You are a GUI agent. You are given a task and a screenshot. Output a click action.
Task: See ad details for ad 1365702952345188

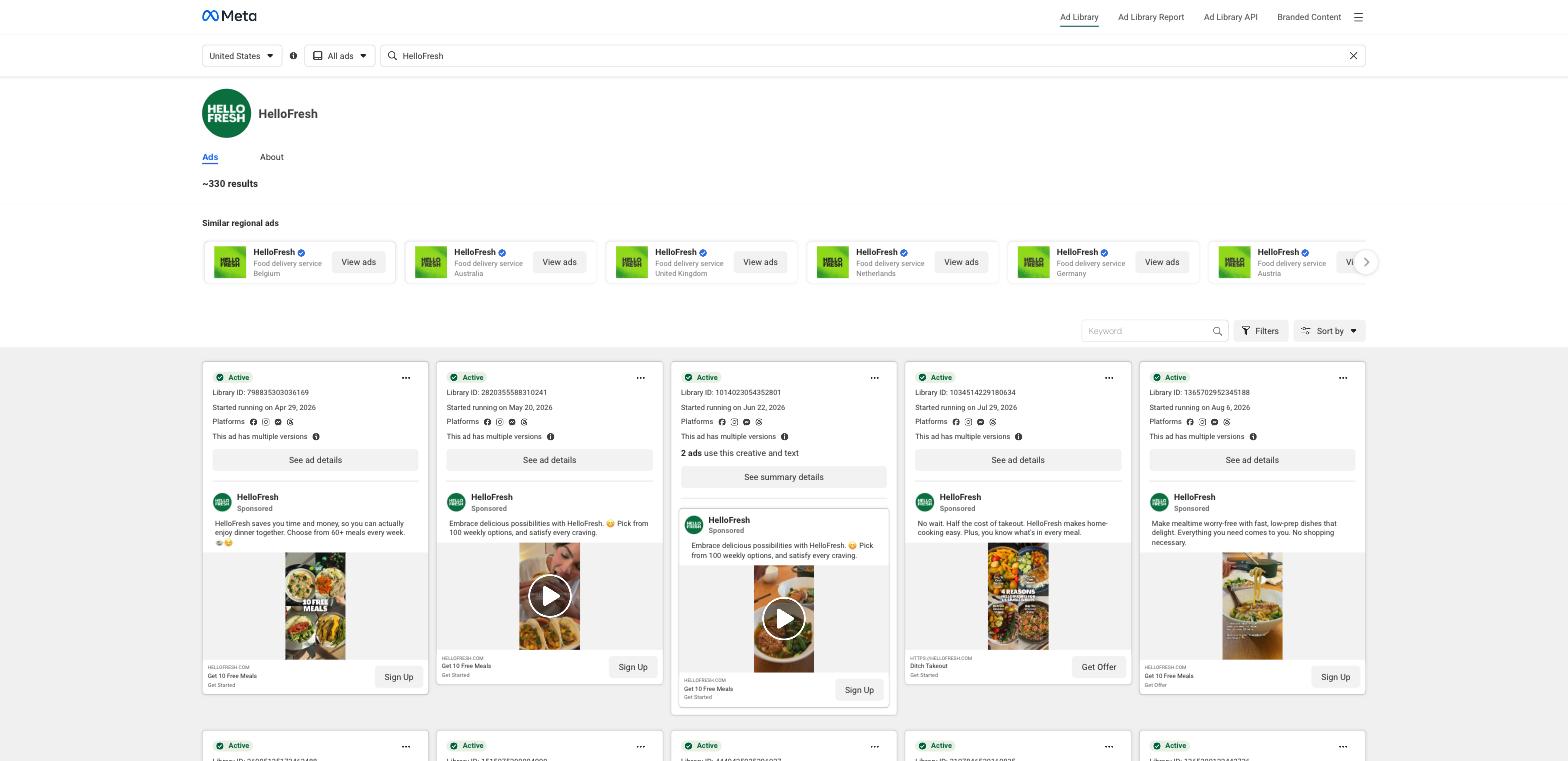point(1252,460)
